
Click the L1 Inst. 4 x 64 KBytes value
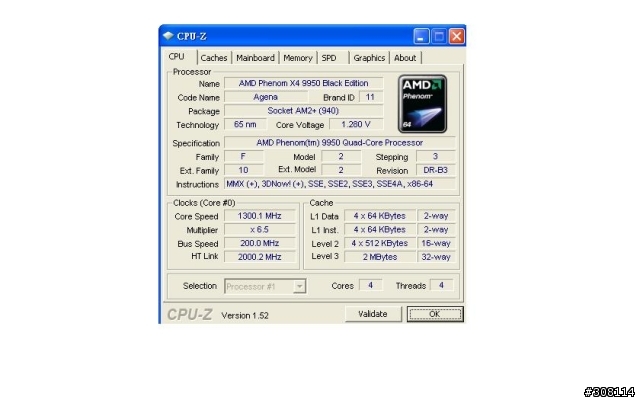[380, 230]
